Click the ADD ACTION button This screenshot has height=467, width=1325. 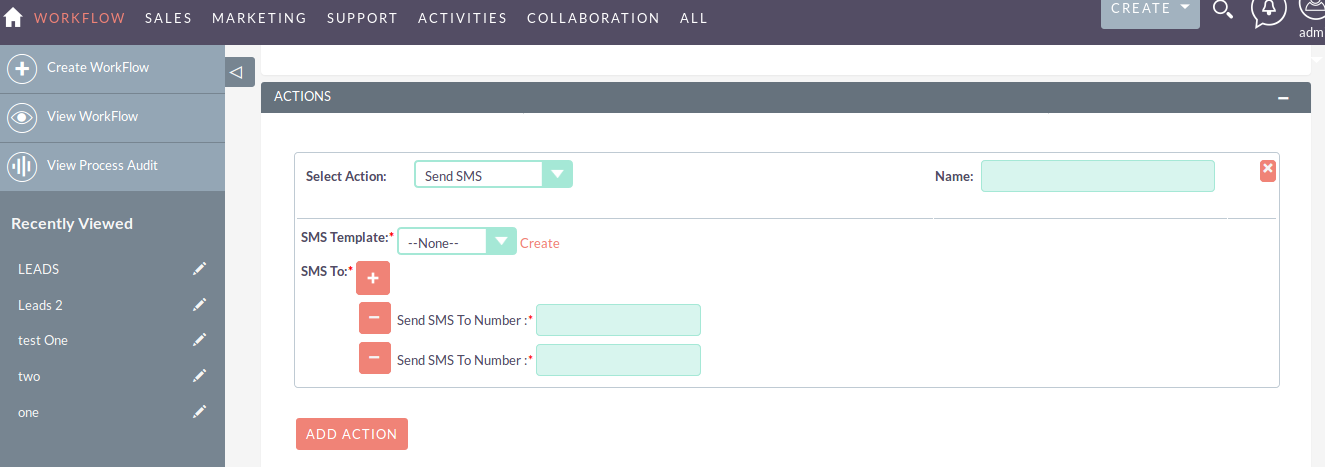pyautogui.click(x=352, y=434)
